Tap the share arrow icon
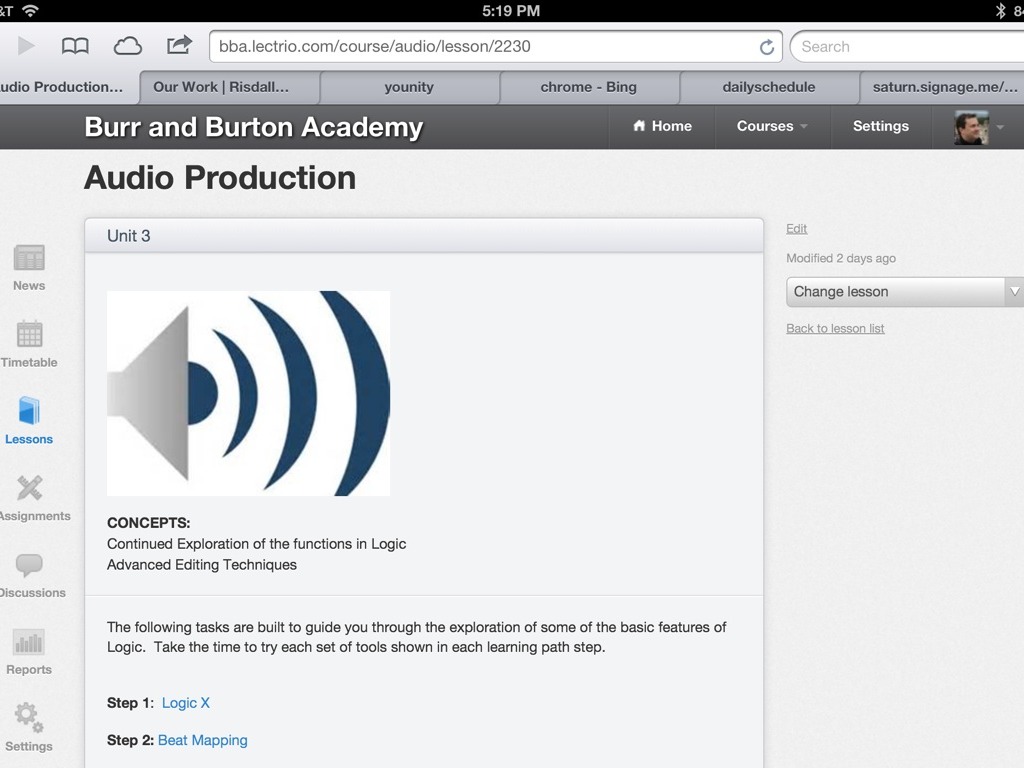Screen dimensions: 1024x768 pos(179,45)
